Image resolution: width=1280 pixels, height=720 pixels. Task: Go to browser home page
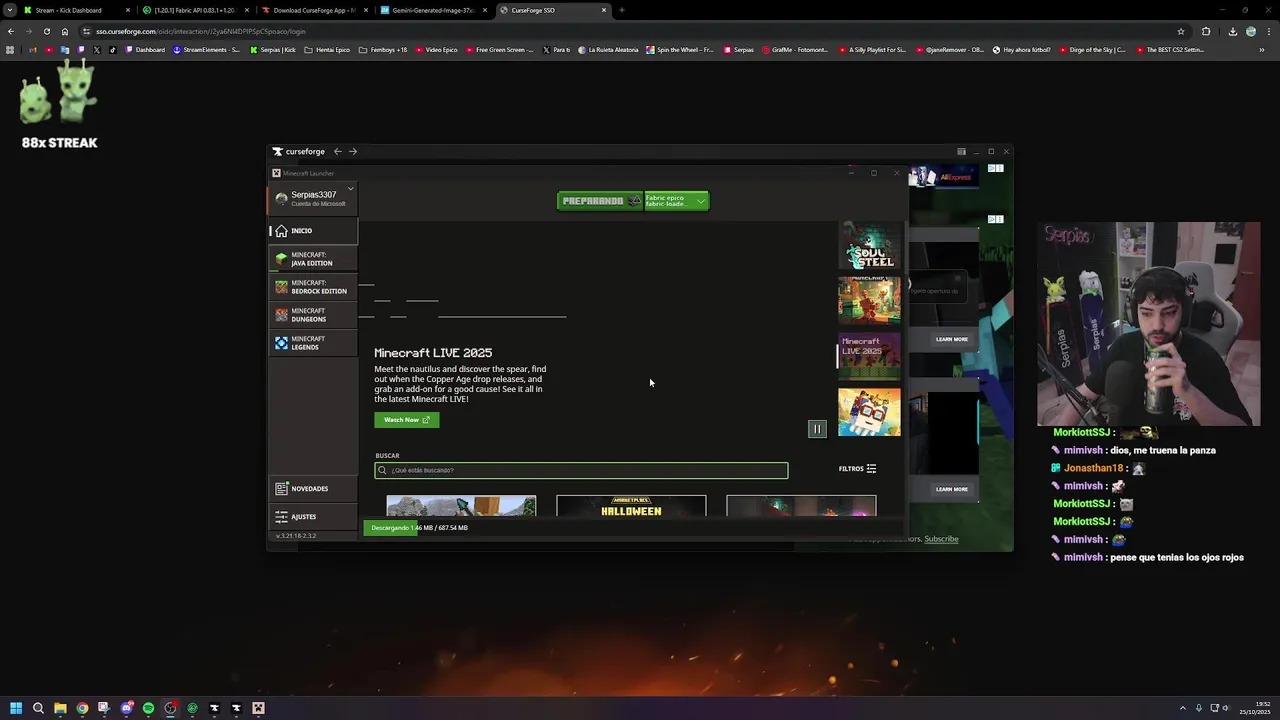pyautogui.click(x=65, y=31)
